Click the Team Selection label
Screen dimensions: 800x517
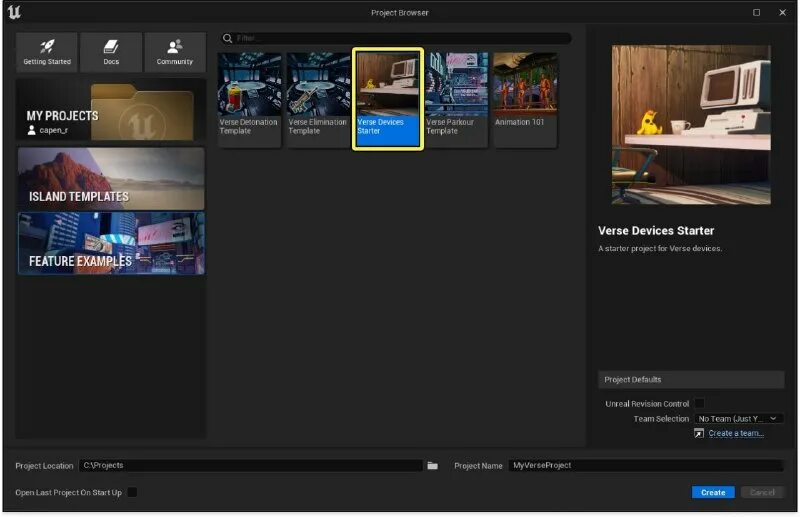click(661, 418)
